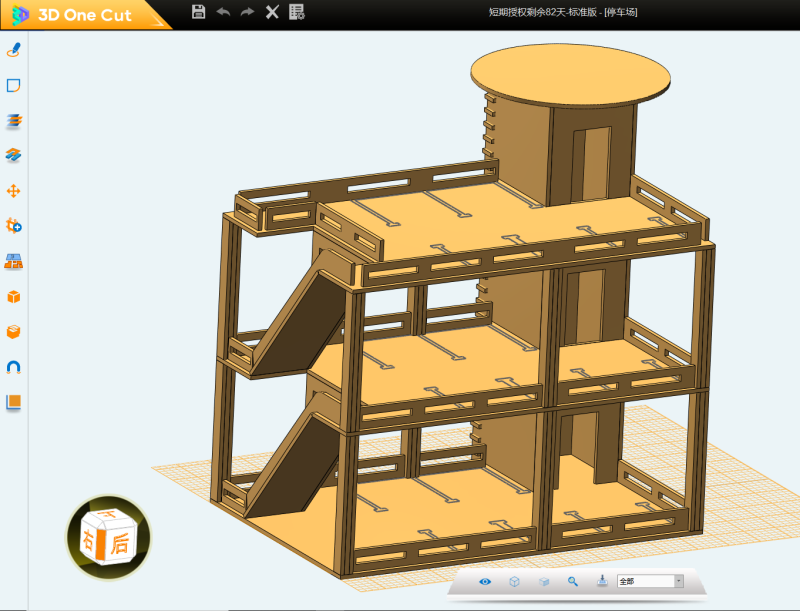800x611 pixels.
Task: Open the settings list icon in top toolbar
Action: click(x=296, y=12)
